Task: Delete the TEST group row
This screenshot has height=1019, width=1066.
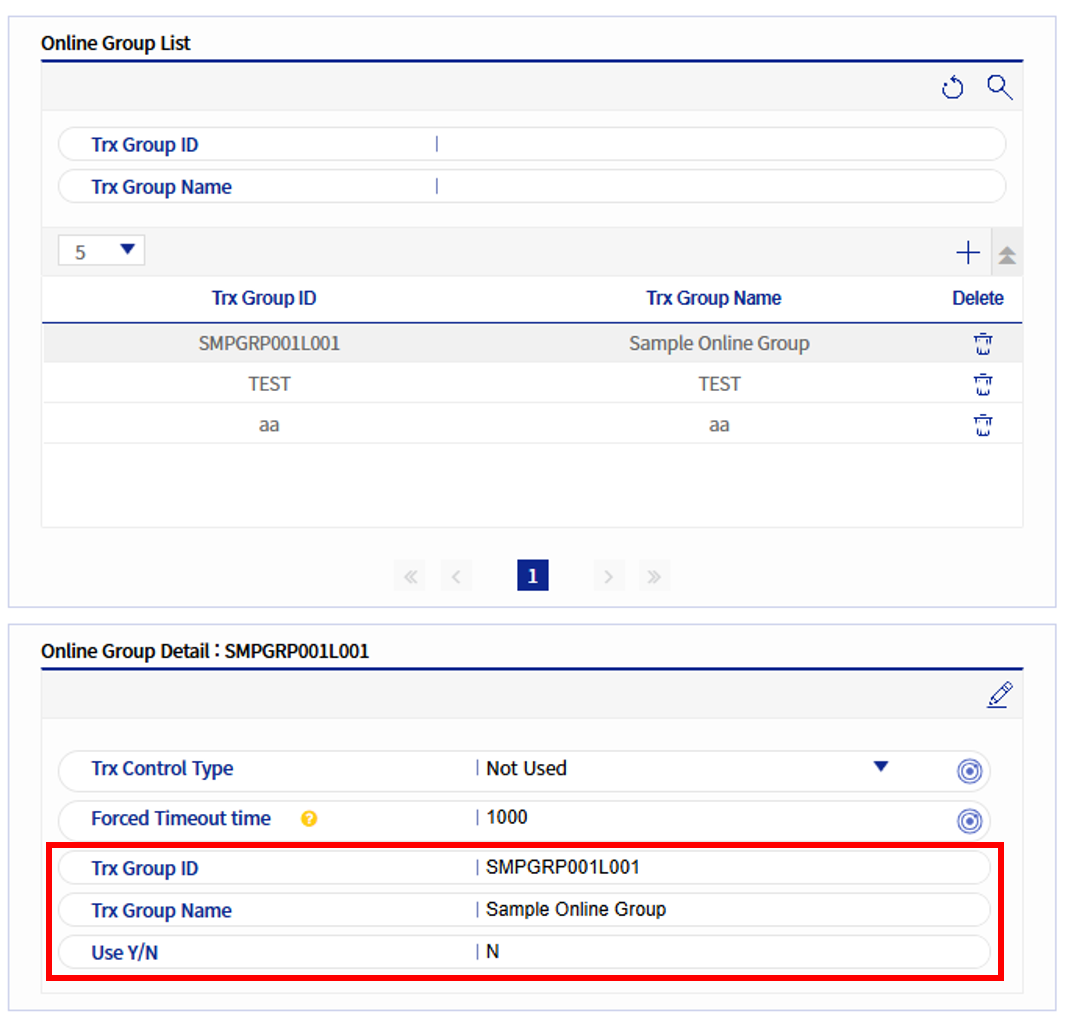Action: click(983, 385)
